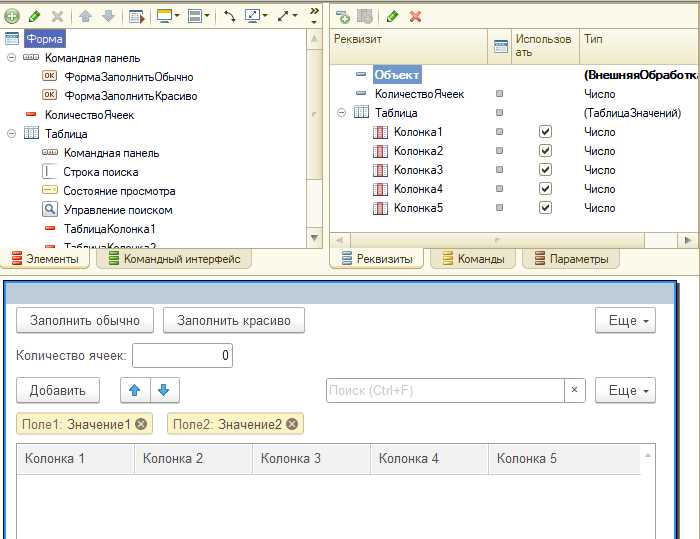Remove the Поле2: Значение2 filter tag
Image resolution: width=700 pixels, height=539 pixels.
tap(292, 424)
